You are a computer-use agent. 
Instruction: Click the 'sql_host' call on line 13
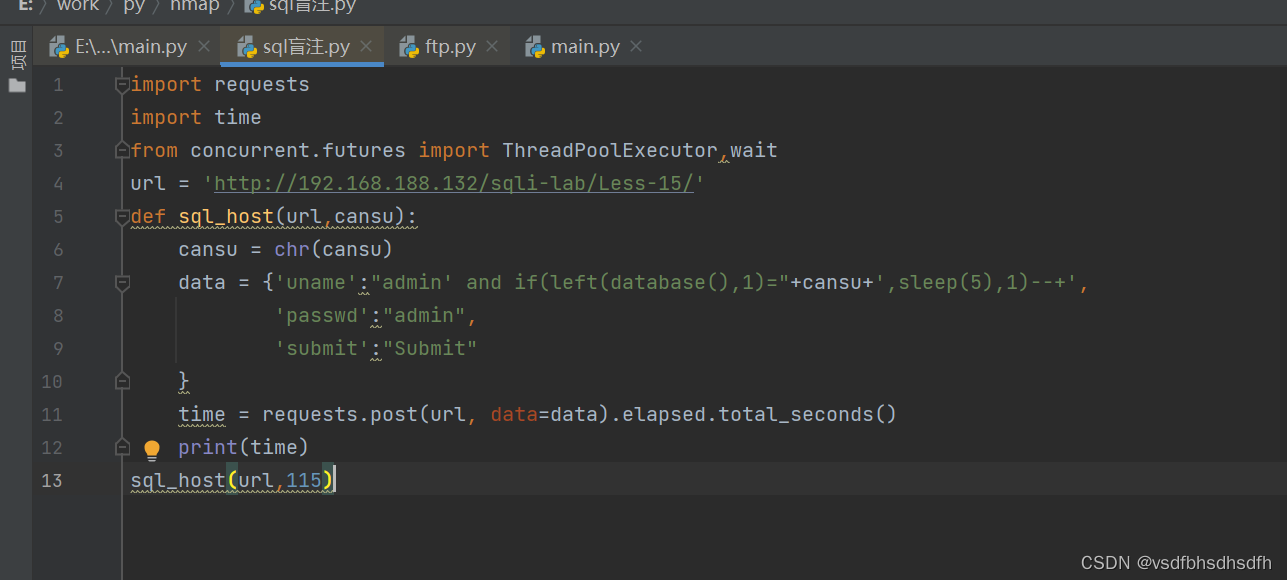pyautogui.click(x=178, y=481)
